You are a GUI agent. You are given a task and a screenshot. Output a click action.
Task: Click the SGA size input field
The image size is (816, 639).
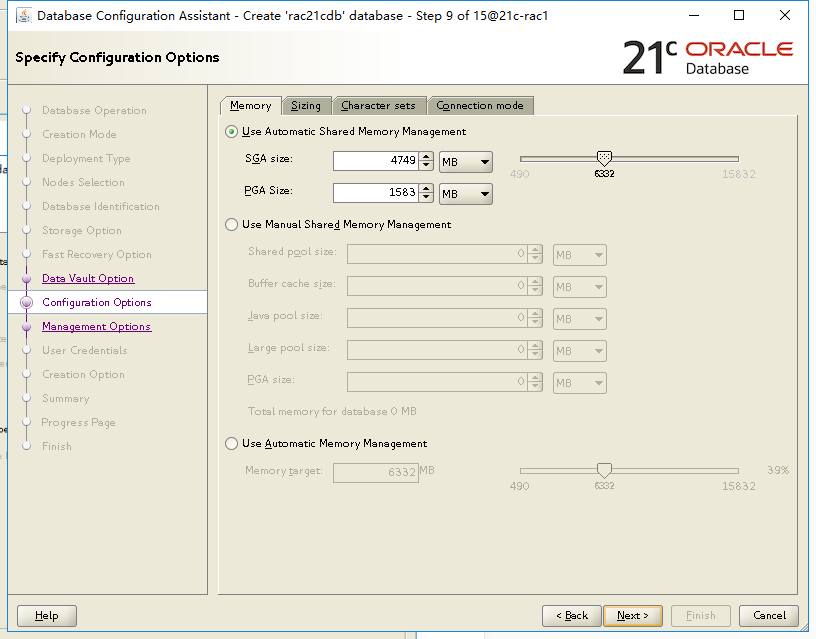376,161
